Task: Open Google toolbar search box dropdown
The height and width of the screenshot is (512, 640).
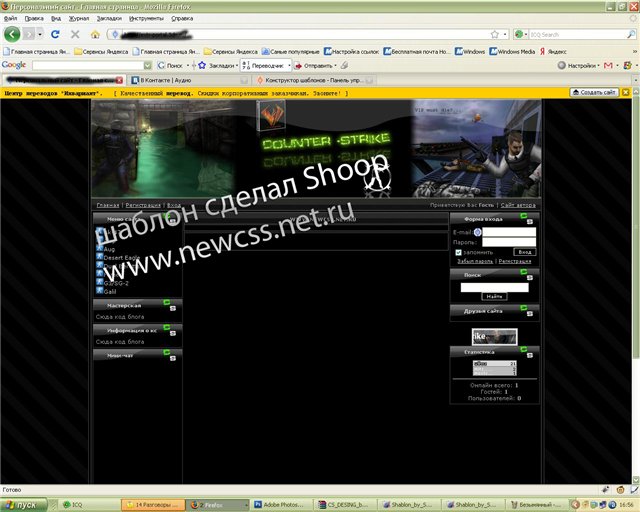Action: point(148,65)
